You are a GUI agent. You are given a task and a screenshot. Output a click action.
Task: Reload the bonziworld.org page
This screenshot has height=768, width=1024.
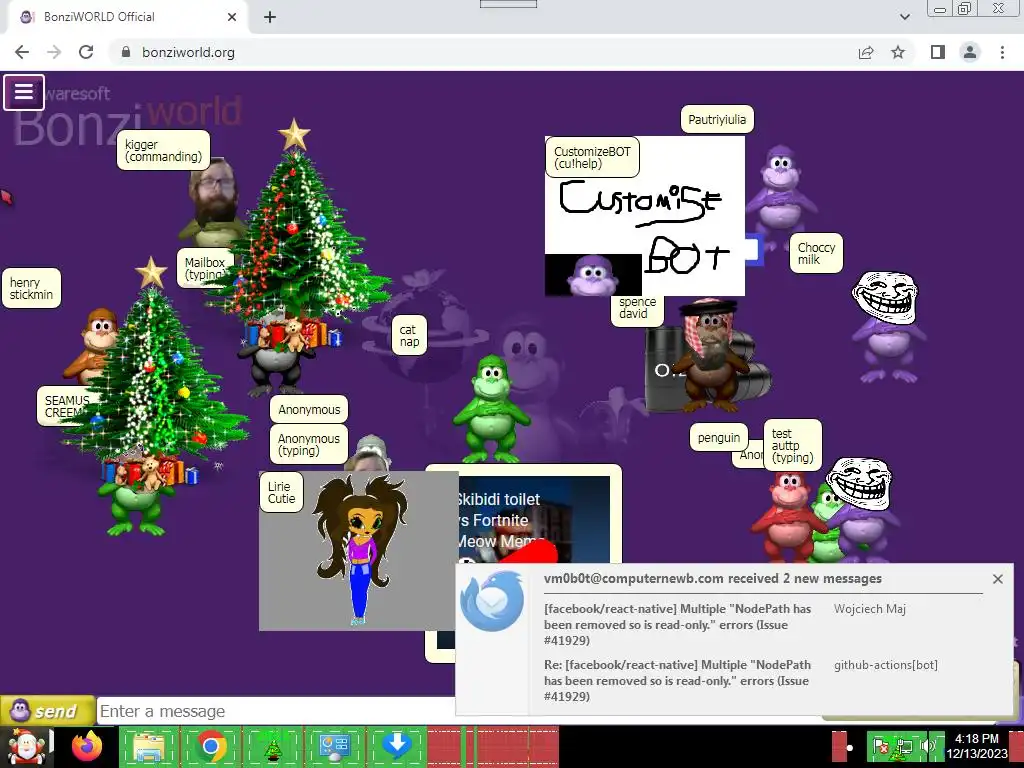point(86,52)
